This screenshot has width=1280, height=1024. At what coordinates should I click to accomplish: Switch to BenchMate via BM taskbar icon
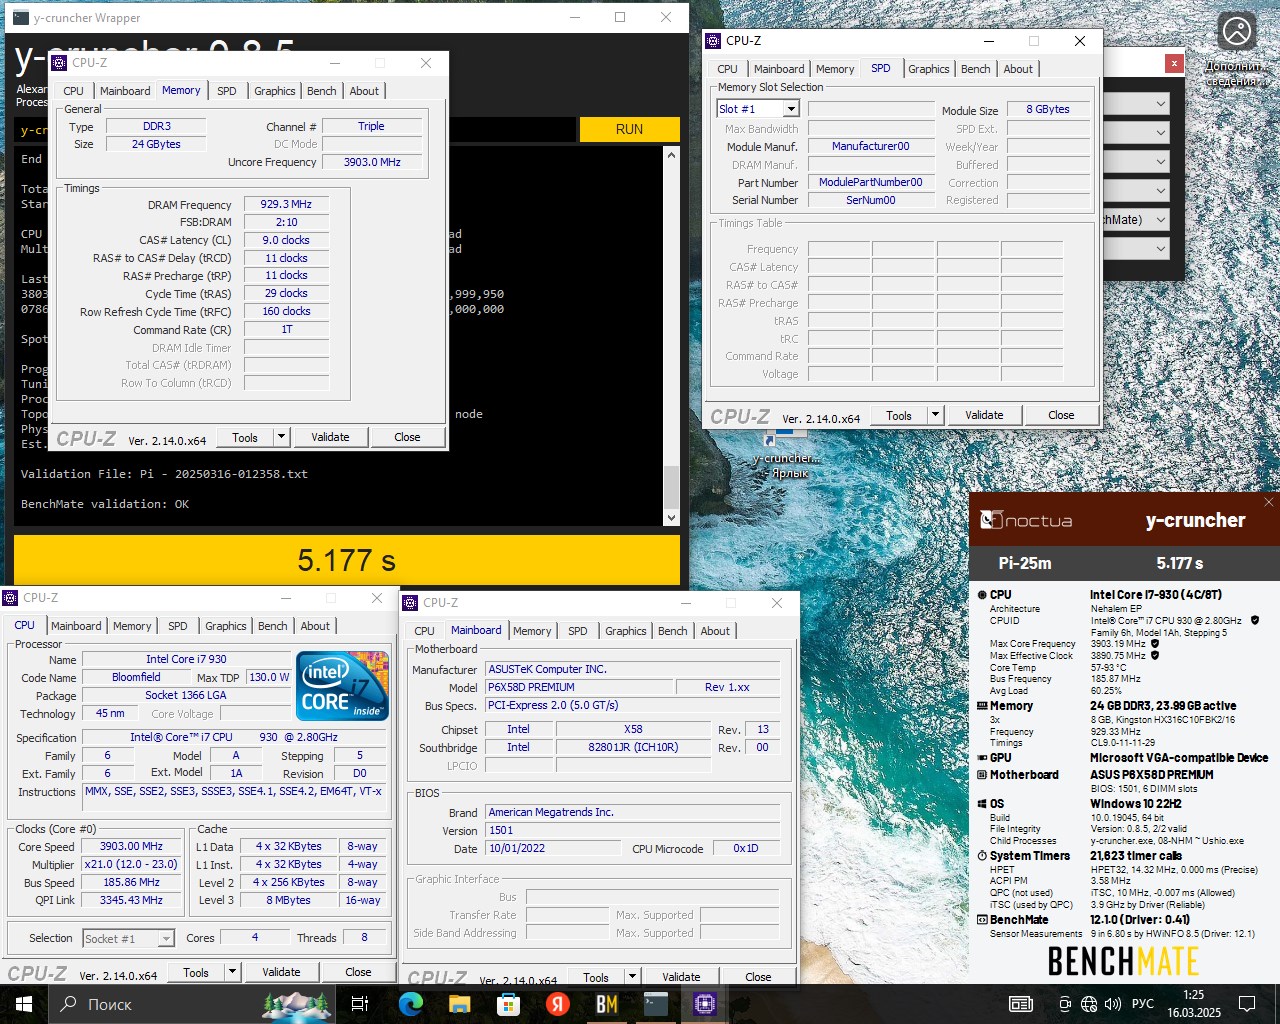click(x=607, y=1004)
